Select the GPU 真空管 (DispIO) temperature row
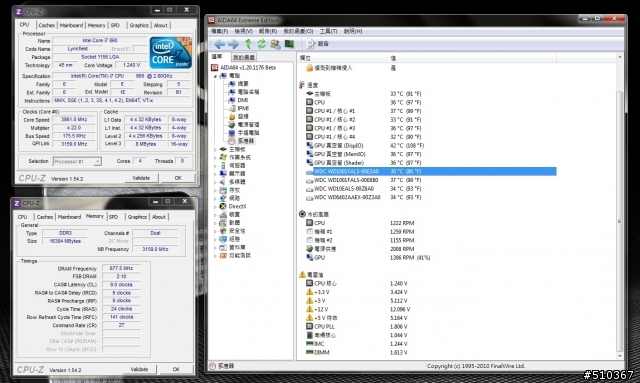 tap(431, 145)
